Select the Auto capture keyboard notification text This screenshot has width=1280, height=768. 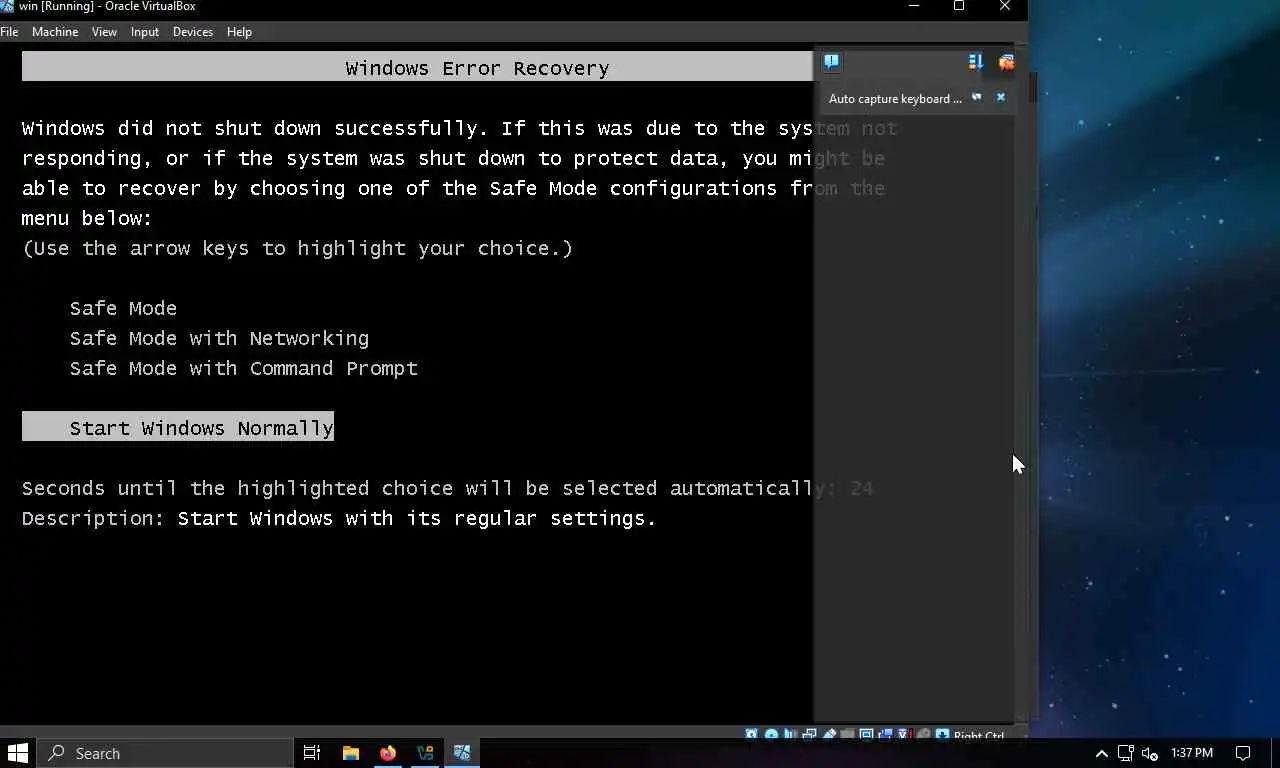(895, 99)
